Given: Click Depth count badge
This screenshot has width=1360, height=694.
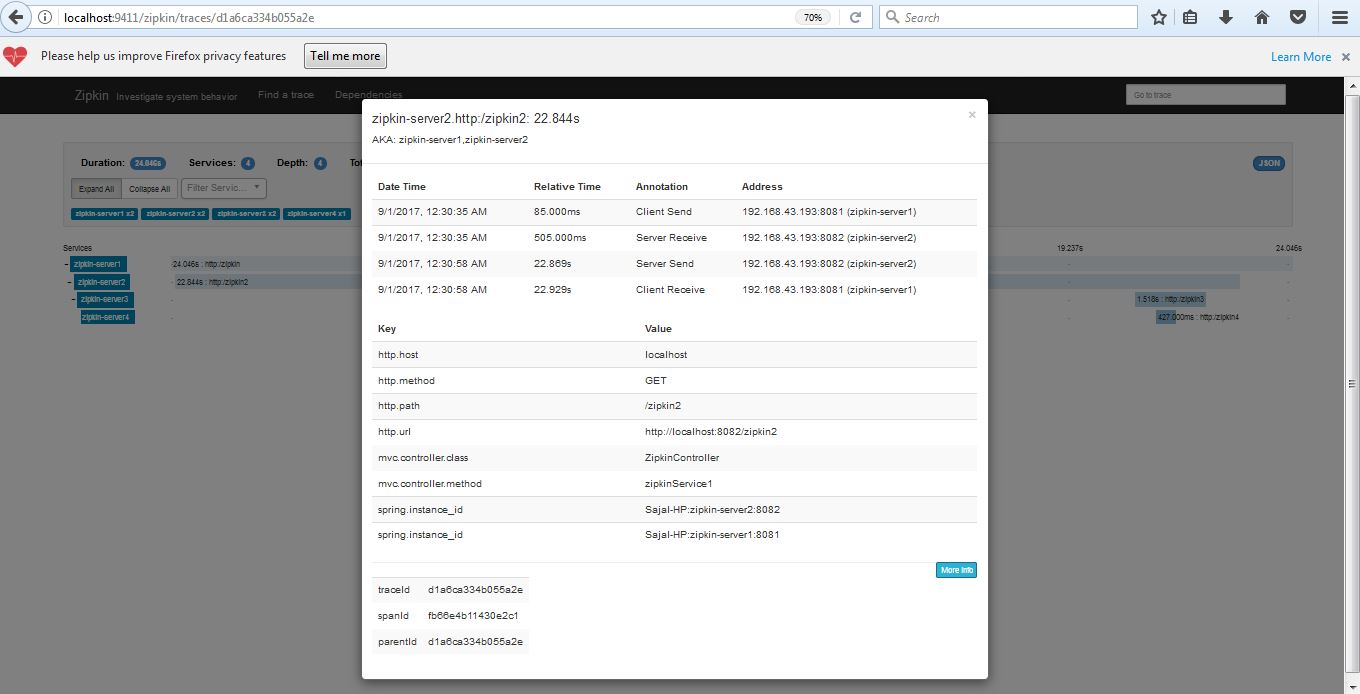Looking at the screenshot, I should (320, 163).
